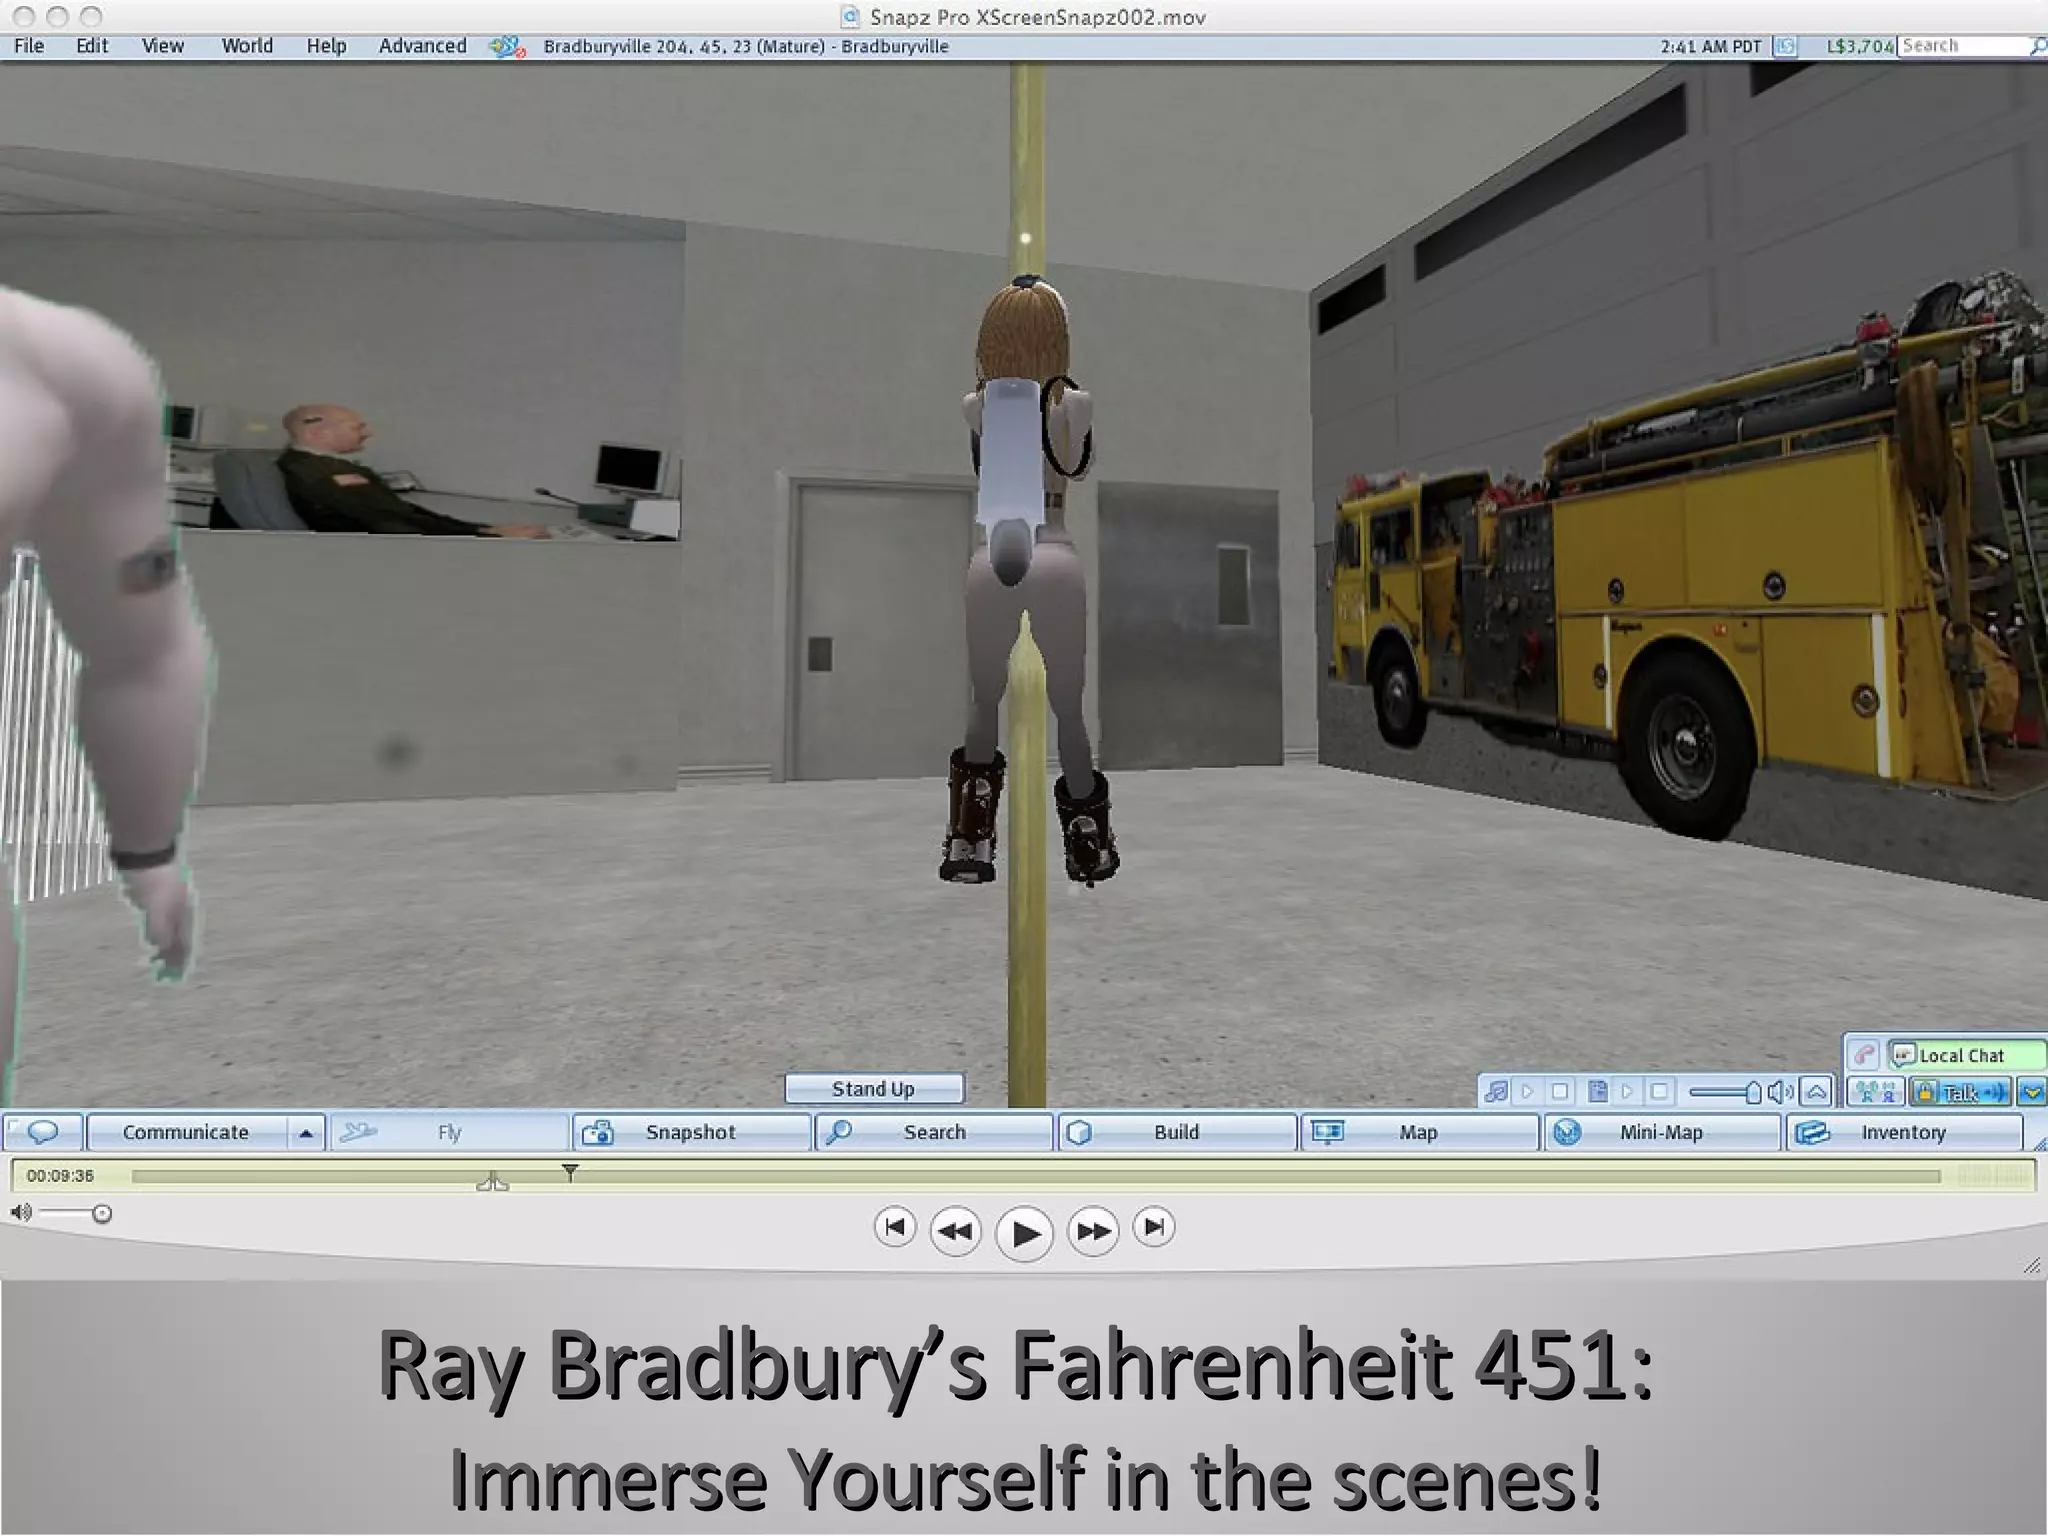Viewport: 2048px width, 1536px height.
Task: Click the Talk voice button
Action: coord(1974,1092)
